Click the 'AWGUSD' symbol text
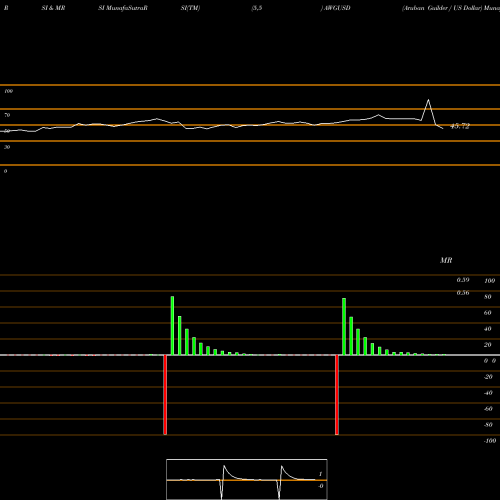The height and width of the screenshot is (500, 500). click(x=337, y=8)
